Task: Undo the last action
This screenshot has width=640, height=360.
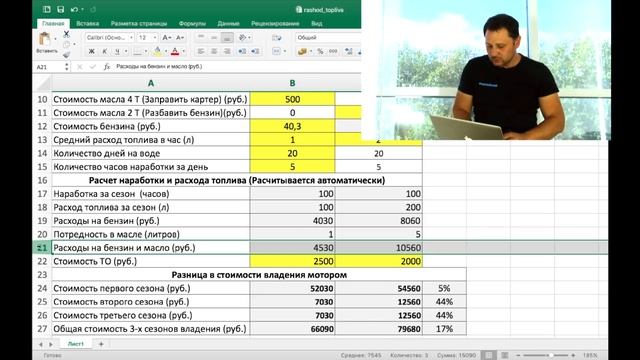Action: (74, 9)
